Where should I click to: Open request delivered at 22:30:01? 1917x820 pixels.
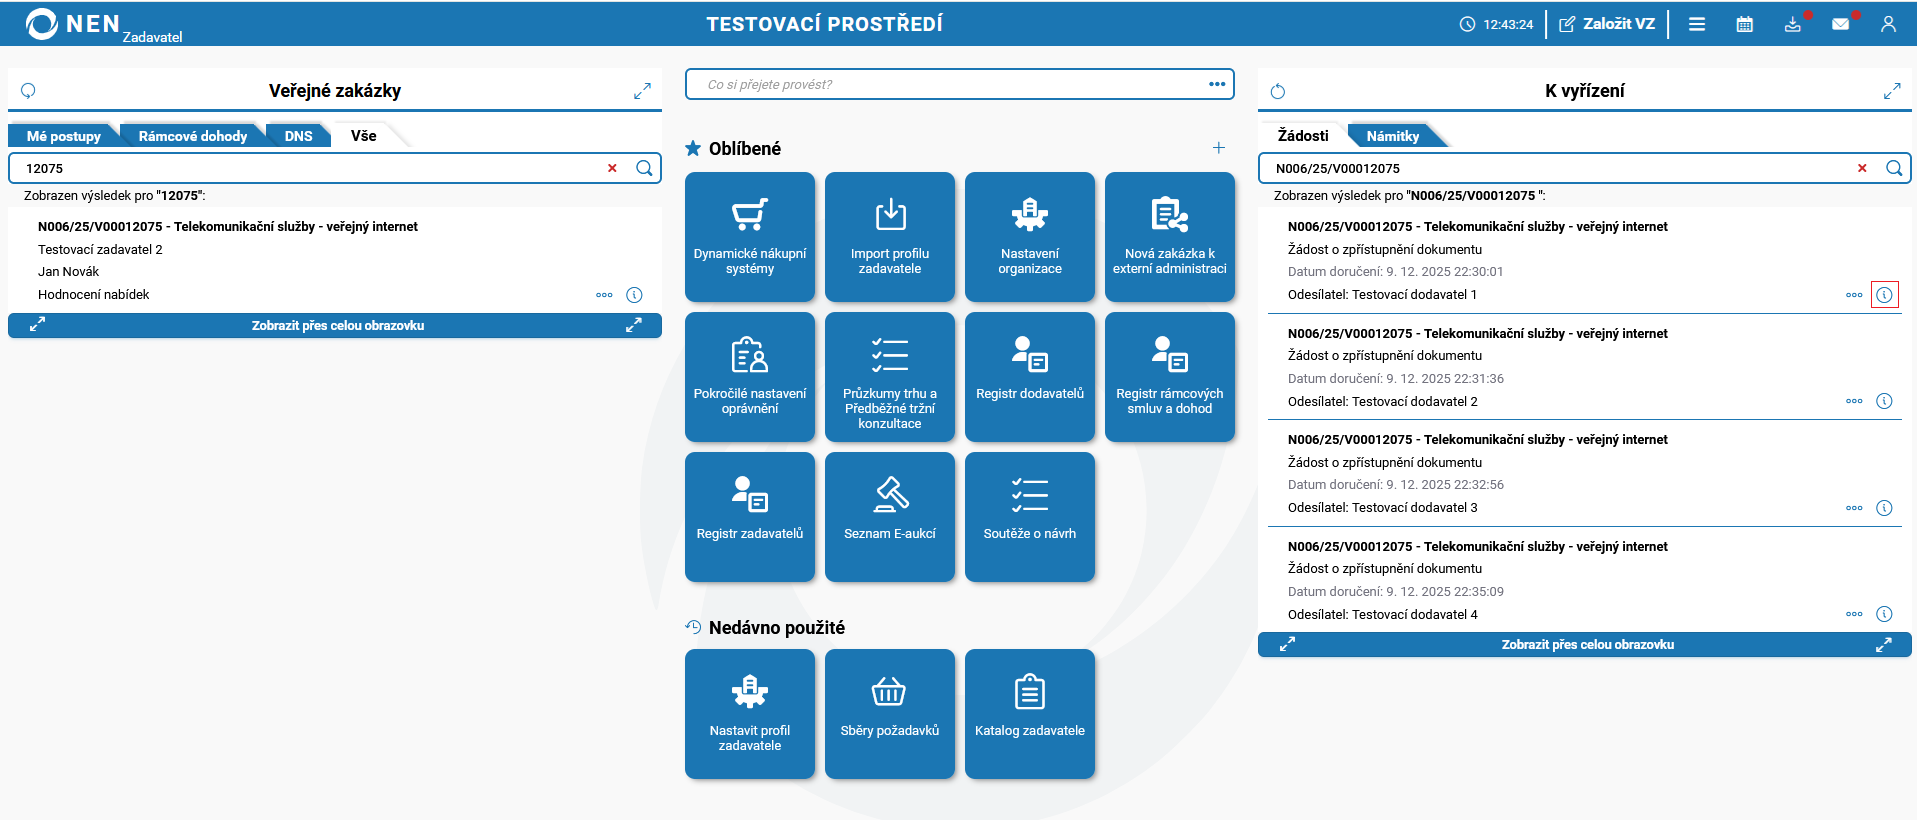pos(1585,261)
